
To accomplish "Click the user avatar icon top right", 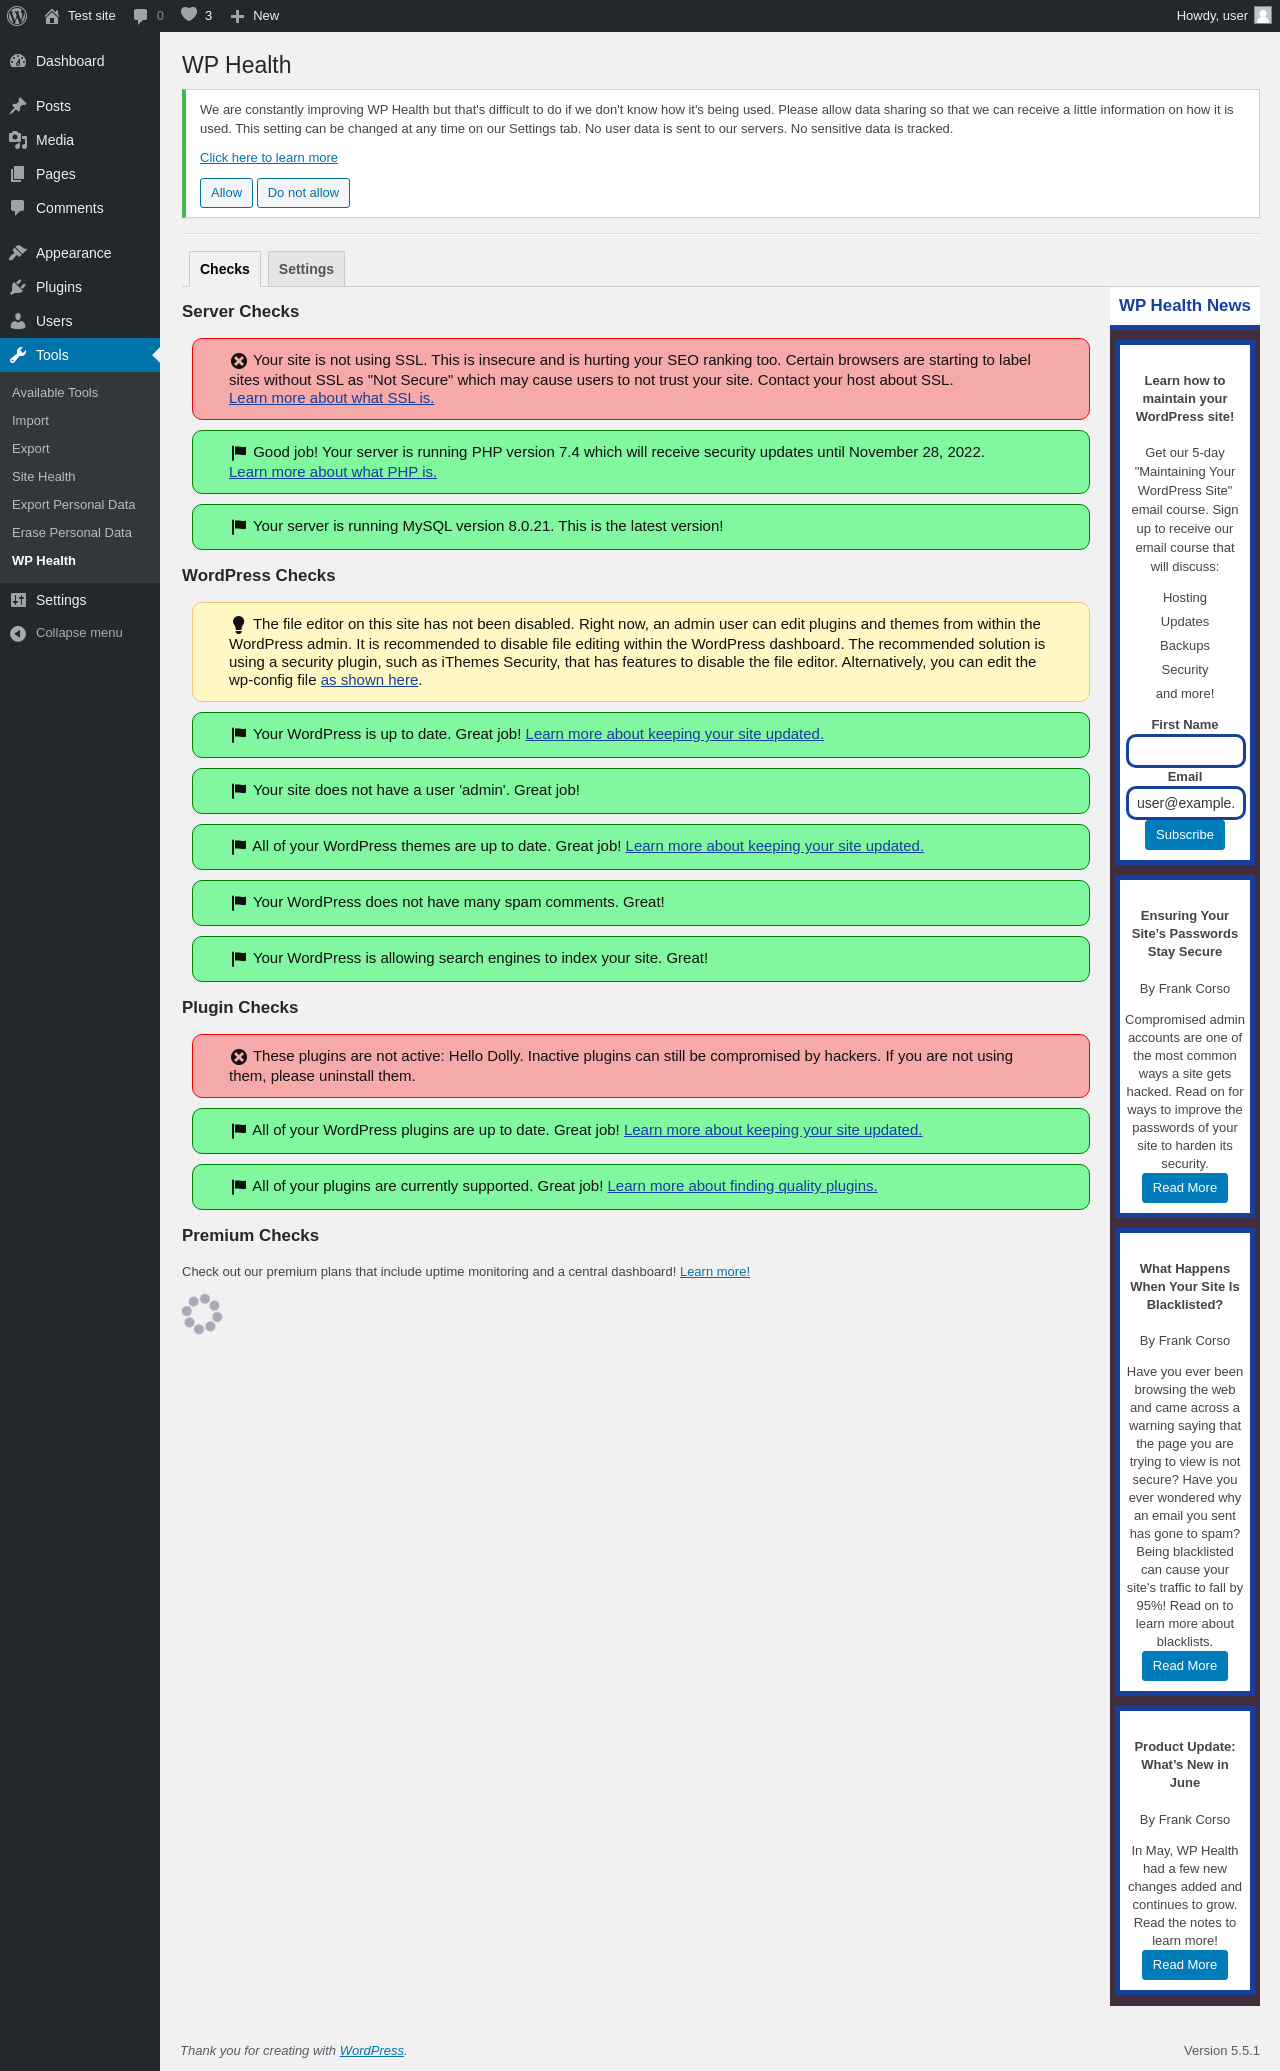I will [1263, 15].
